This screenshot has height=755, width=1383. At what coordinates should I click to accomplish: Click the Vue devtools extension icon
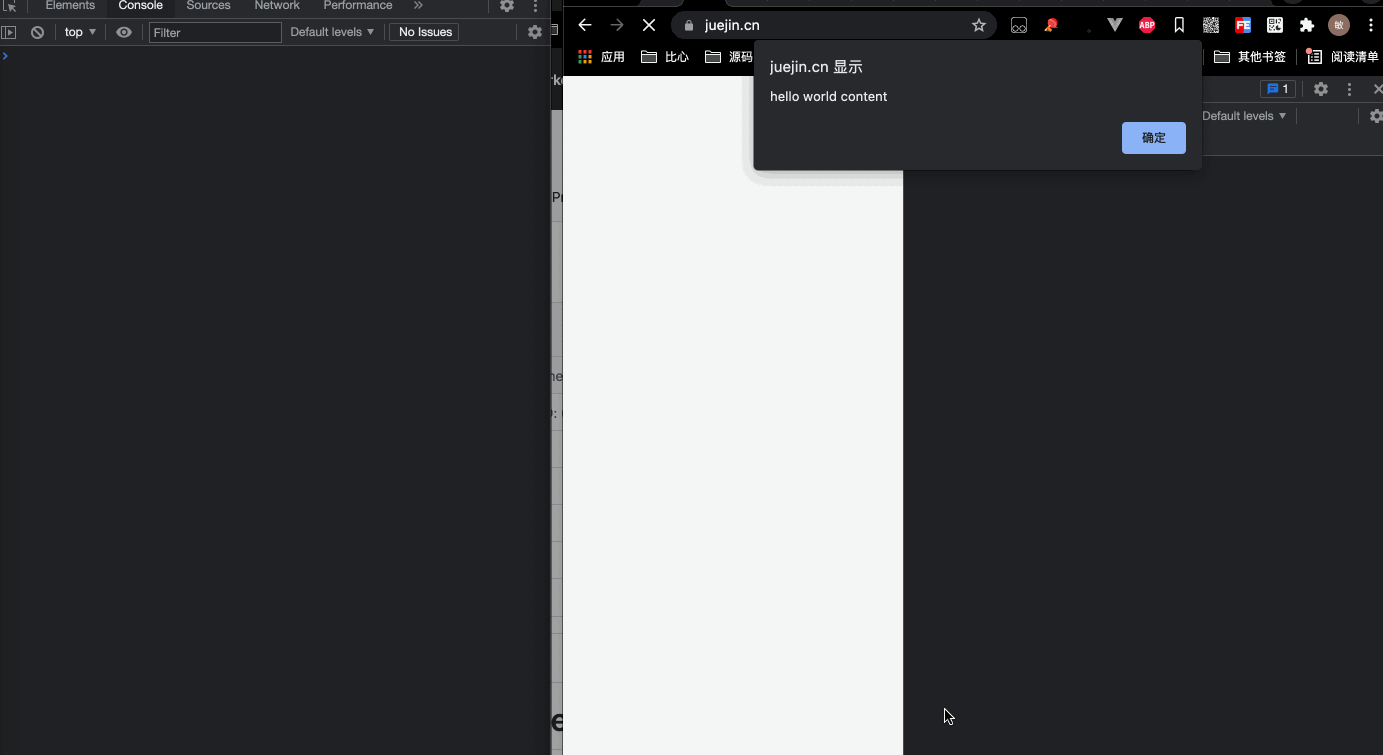[x=1115, y=25]
